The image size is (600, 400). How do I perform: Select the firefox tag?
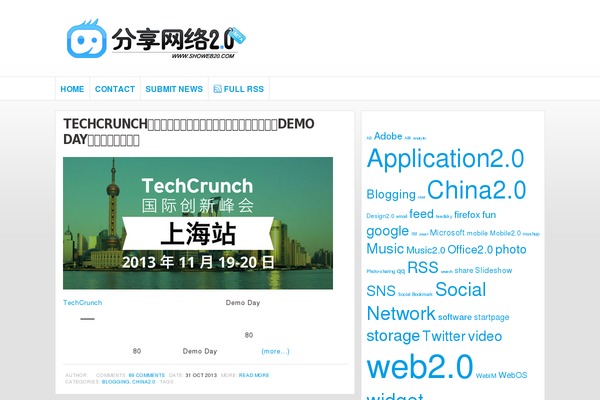coord(467,215)
